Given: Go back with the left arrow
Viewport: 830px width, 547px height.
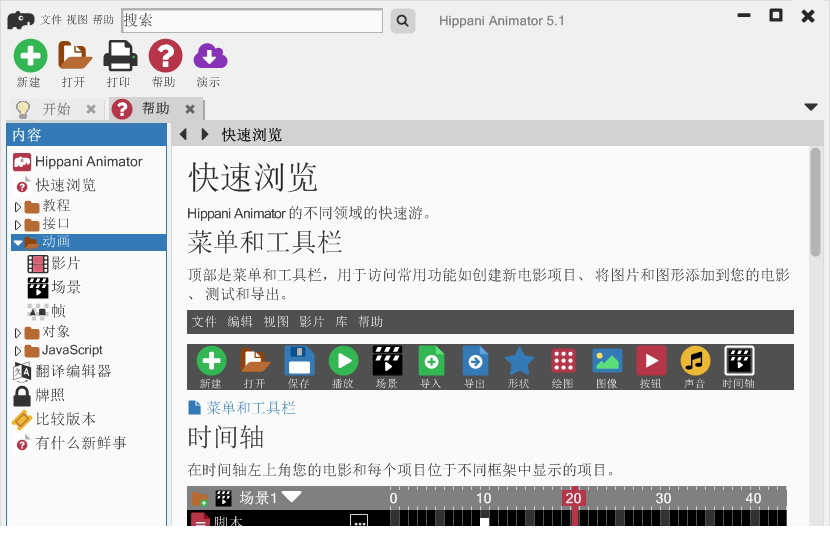Looking at the screenshot, I should point(183,134).
